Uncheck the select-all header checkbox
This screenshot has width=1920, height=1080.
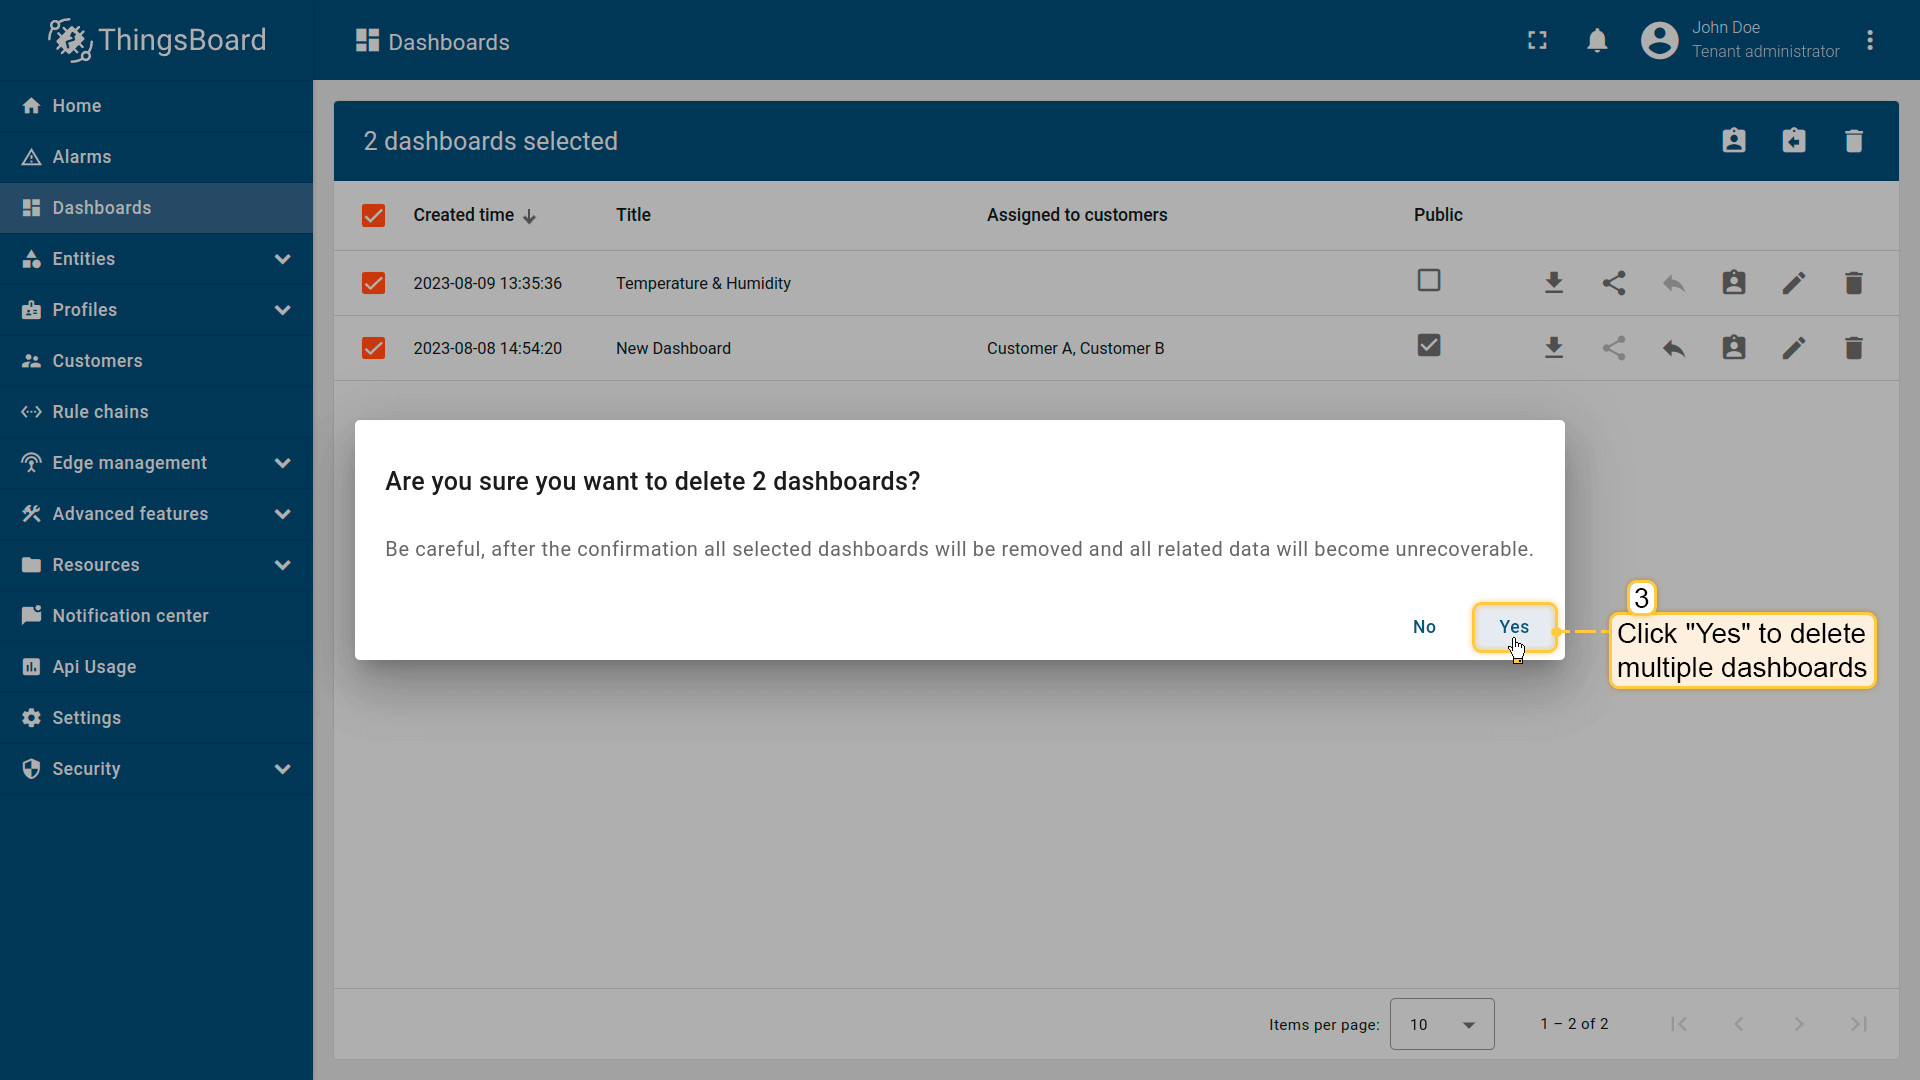click(373, 216)
